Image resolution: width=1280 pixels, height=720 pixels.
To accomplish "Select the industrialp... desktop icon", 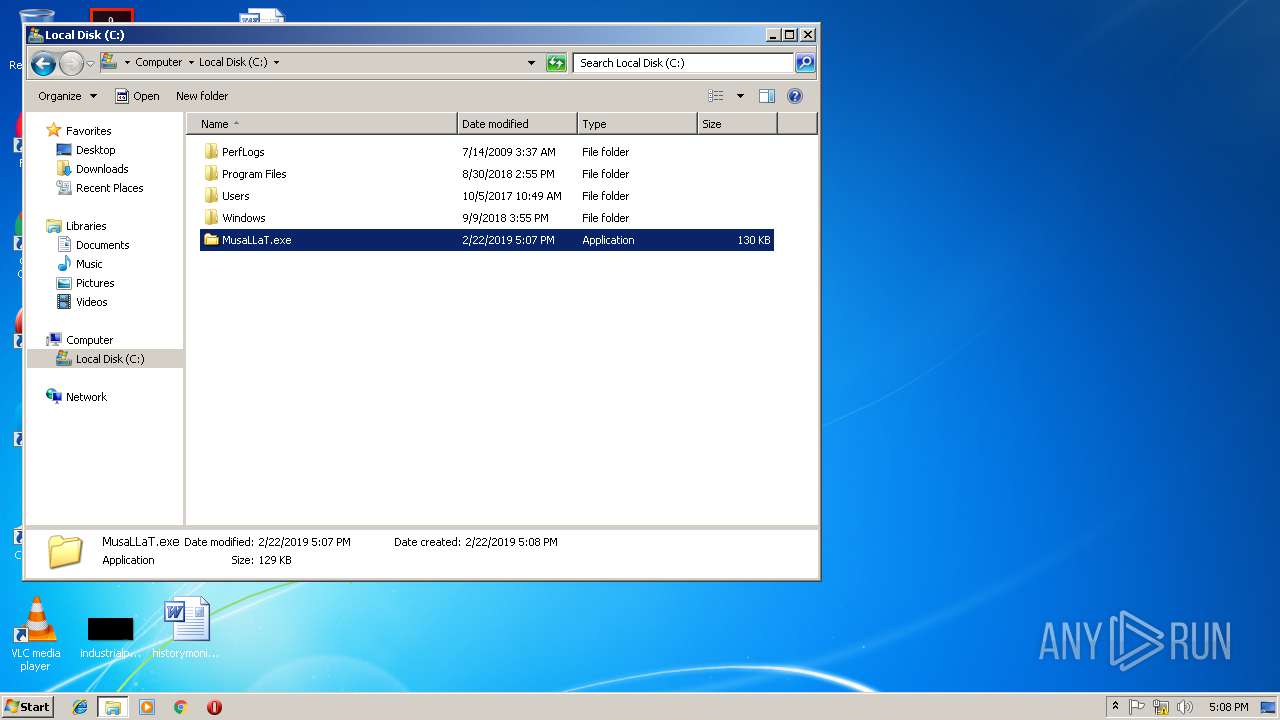I will coord(110,637).
